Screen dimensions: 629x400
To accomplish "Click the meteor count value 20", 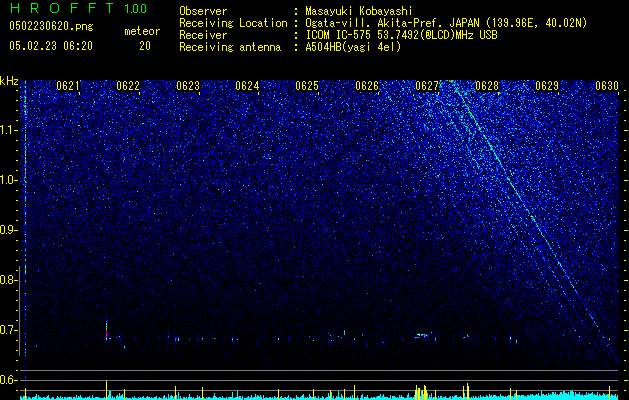I will click(145, 46).
